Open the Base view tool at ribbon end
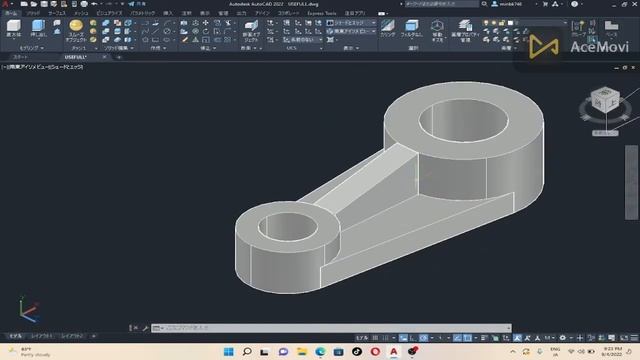640x360 pixels. point(611,29)
